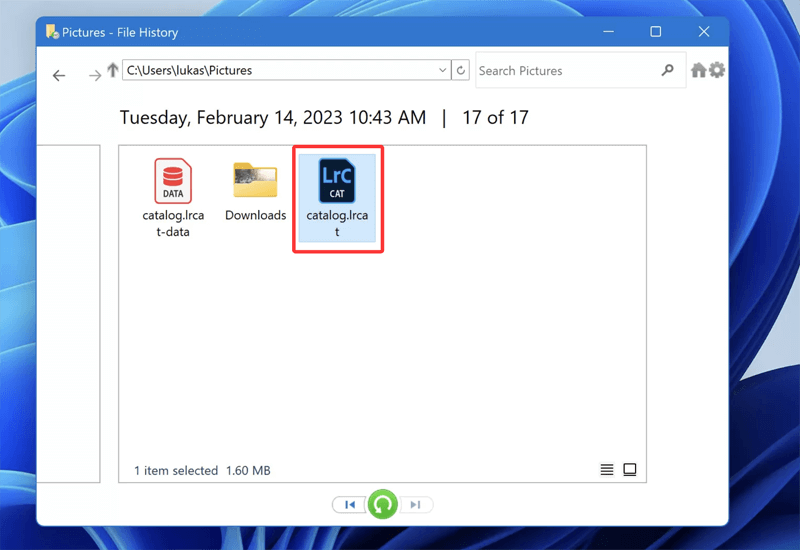This screenshot has width=800, height=550.
Task: Click the magnifier search icon
Action: (667, 70)
